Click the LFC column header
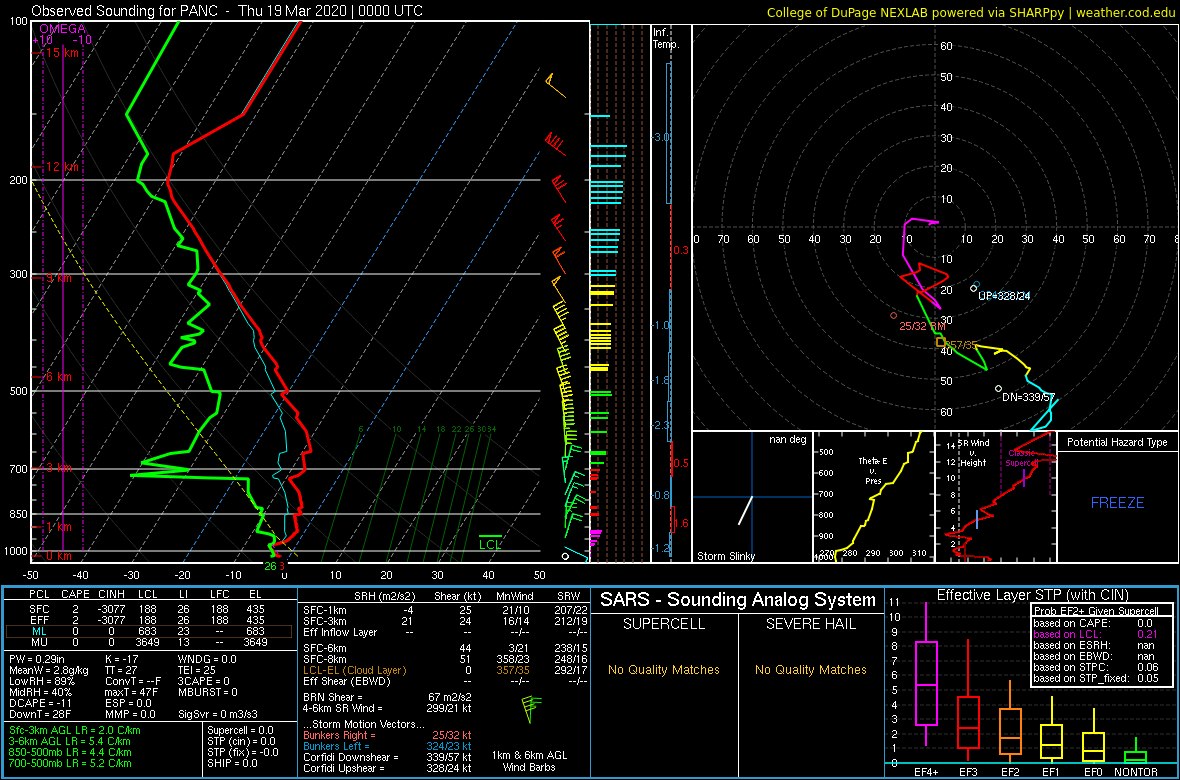This screenshot has width=1180, height=780. [x=218, y=595]
